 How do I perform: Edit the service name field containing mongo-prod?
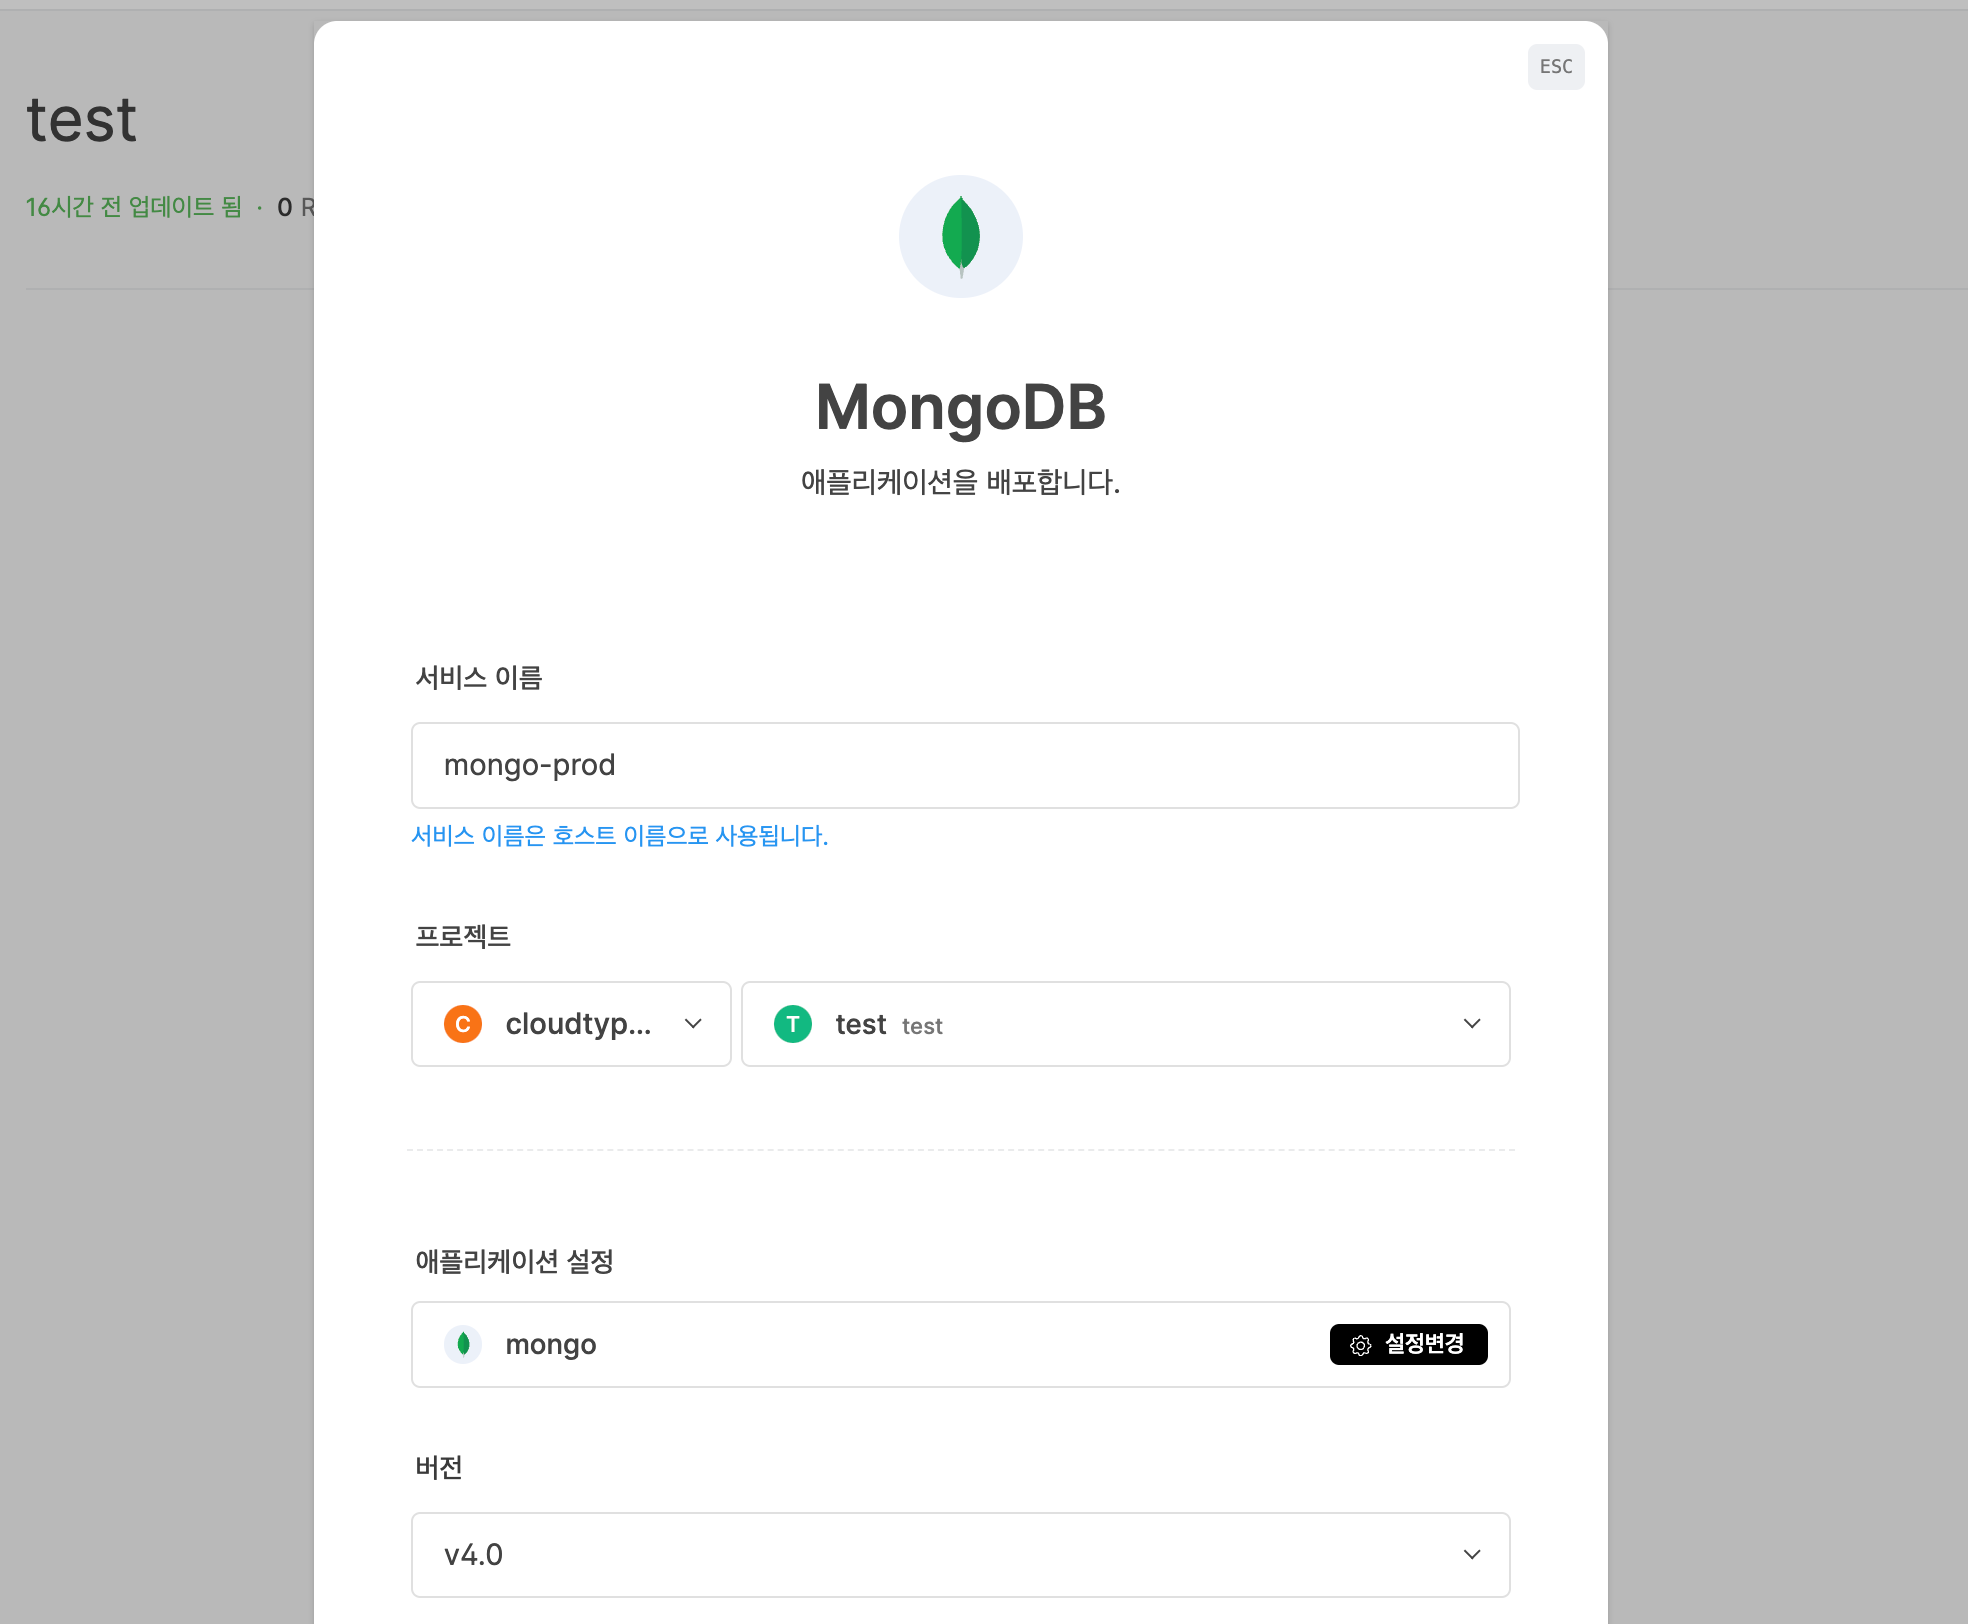965,765
